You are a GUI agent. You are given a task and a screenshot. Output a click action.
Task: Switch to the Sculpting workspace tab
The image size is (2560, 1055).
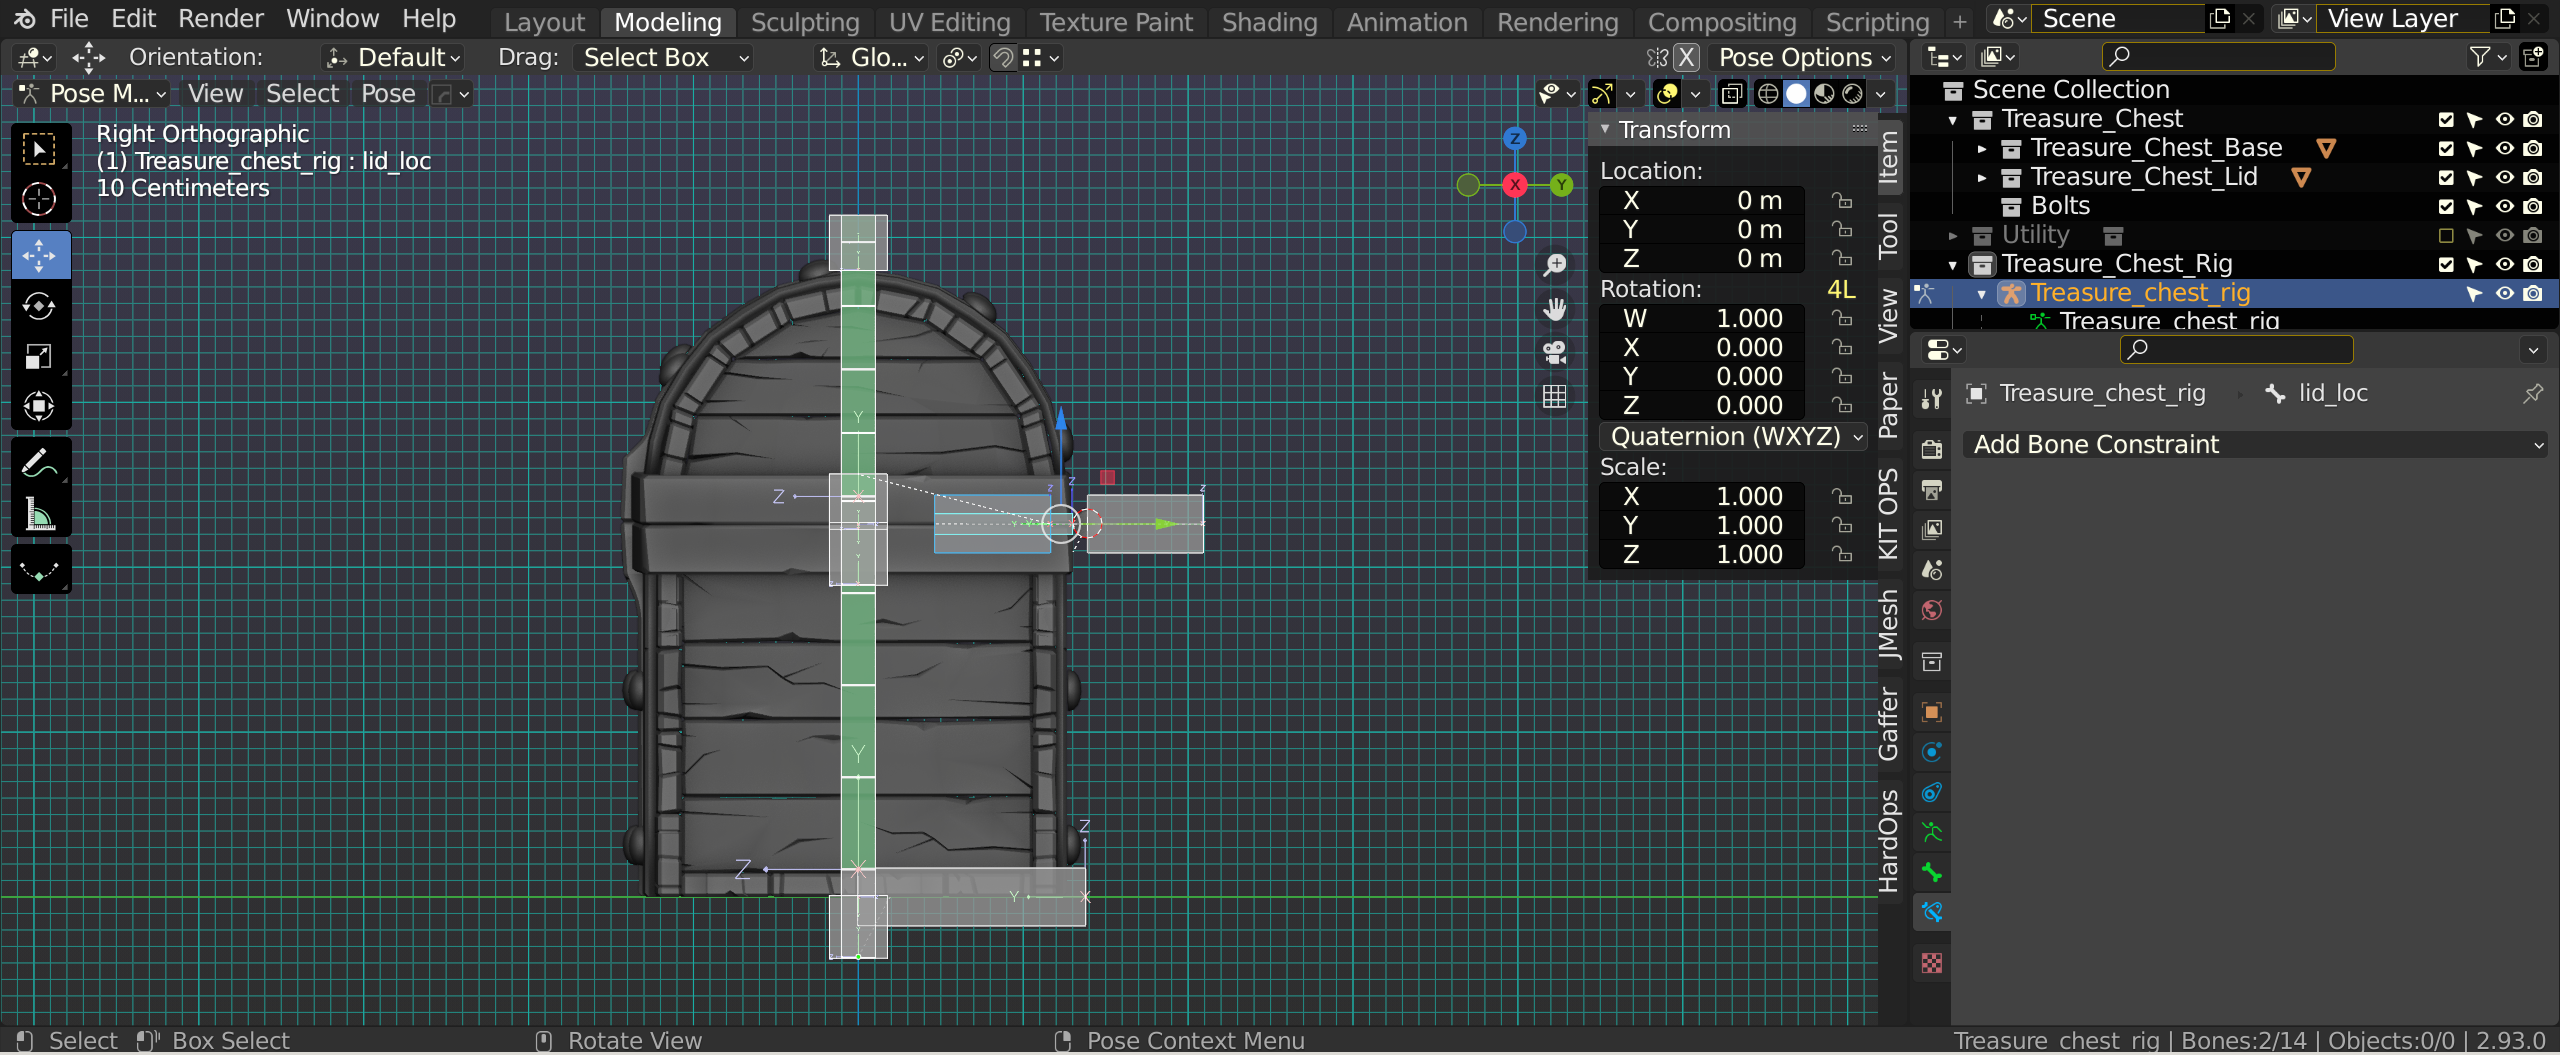click(804, 21)
